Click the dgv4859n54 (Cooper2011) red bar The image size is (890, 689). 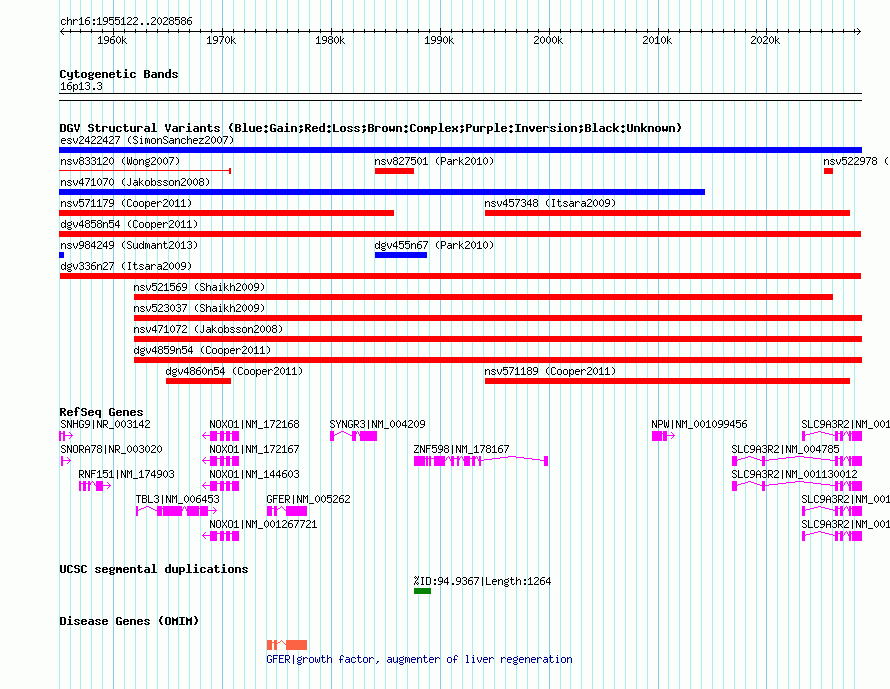[498, 360]
